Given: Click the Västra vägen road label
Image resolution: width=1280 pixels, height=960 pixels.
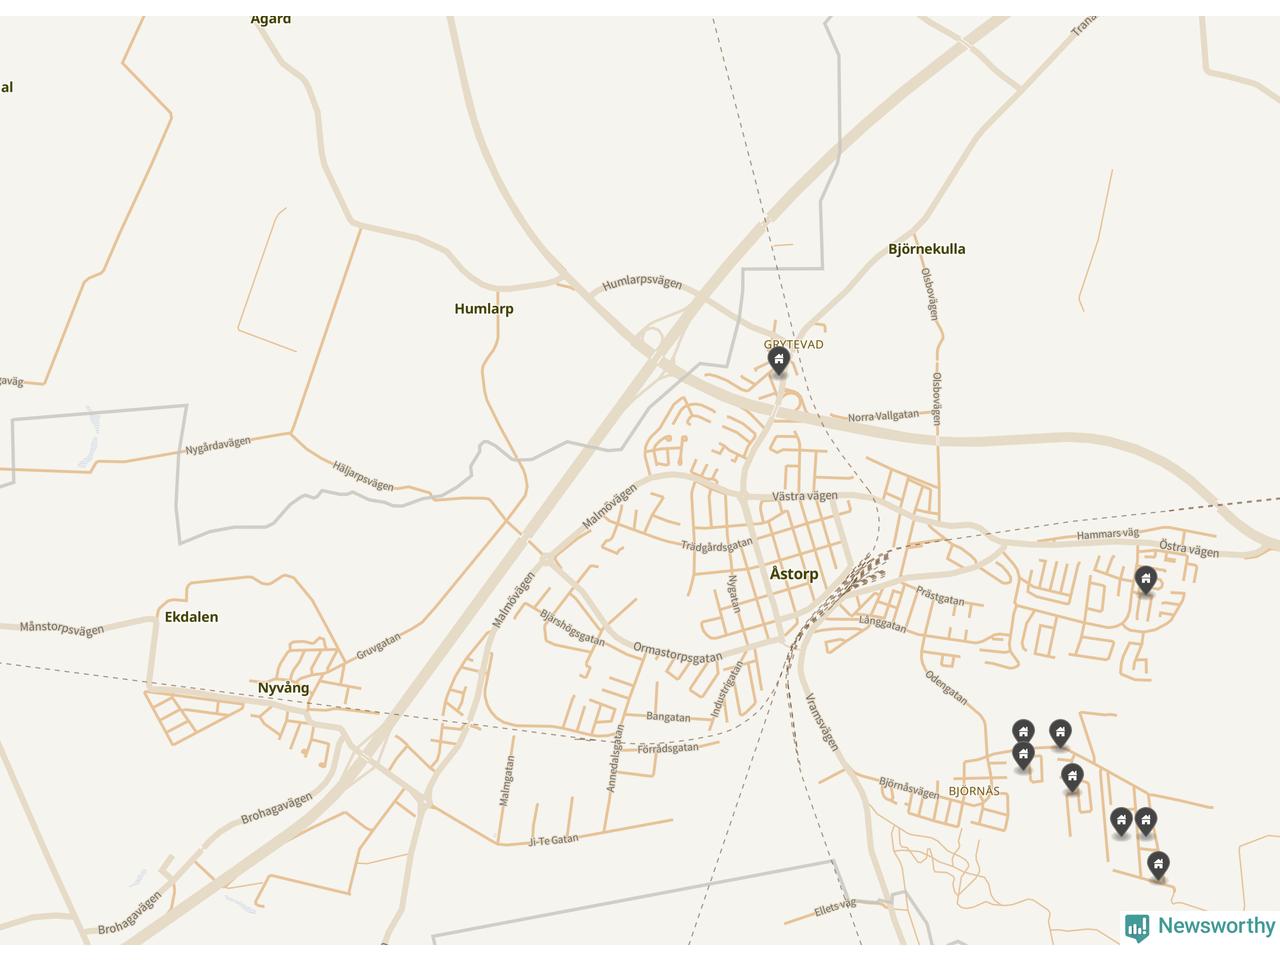Looking at the screenshot, I should click(x=805, y=496).
